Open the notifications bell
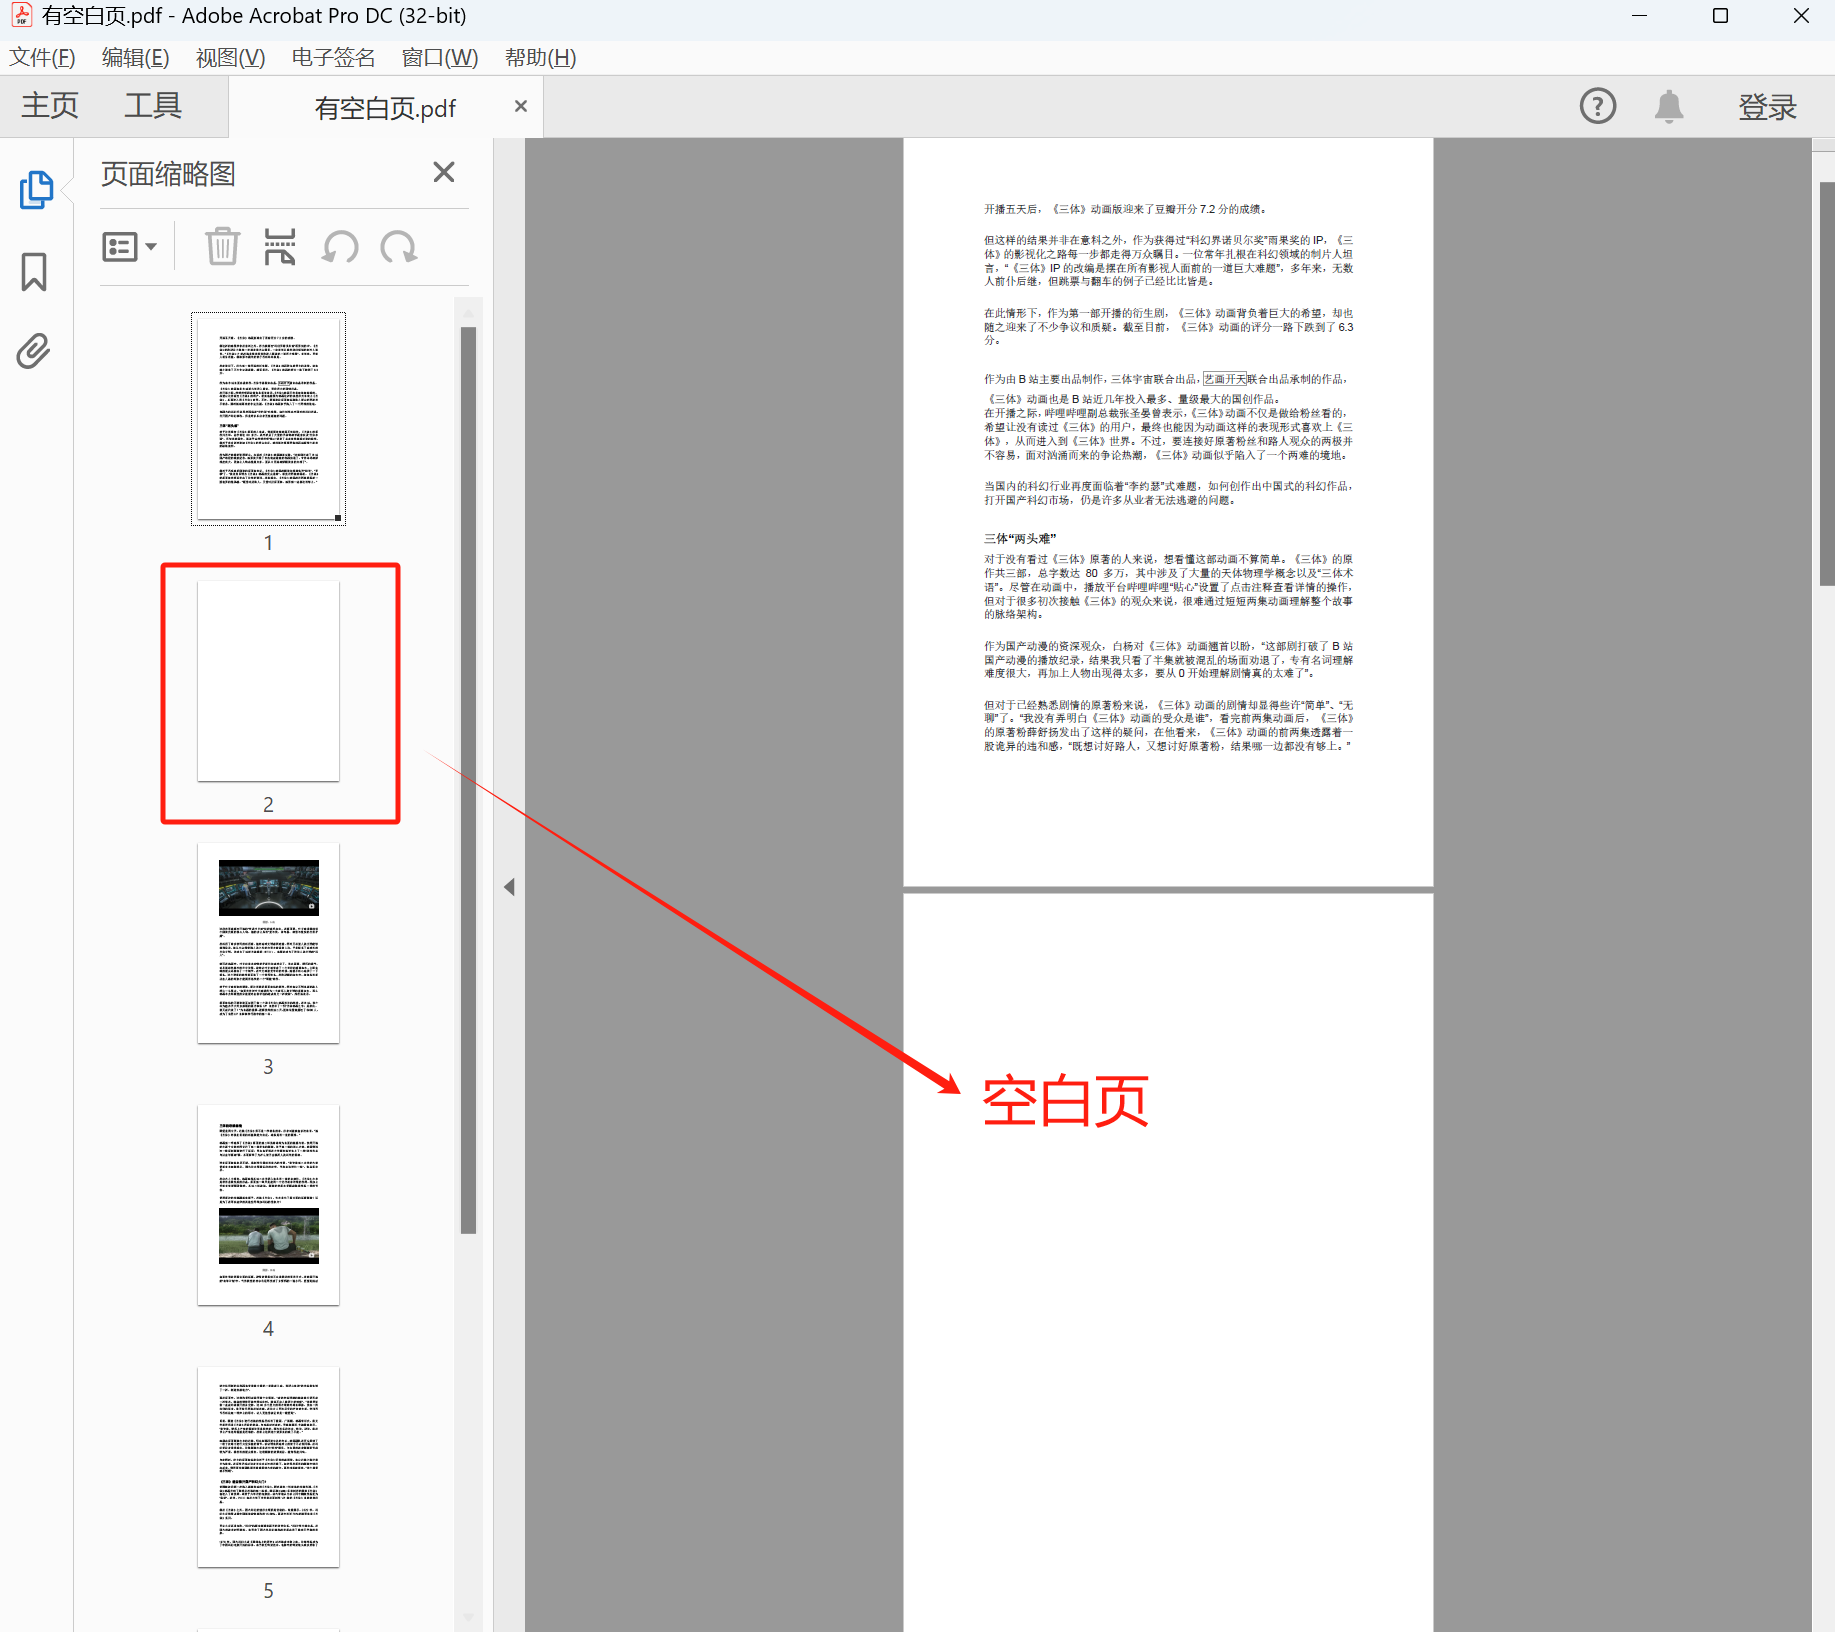This screenshot has width=1835, height=1632. tap(1668, 107)
